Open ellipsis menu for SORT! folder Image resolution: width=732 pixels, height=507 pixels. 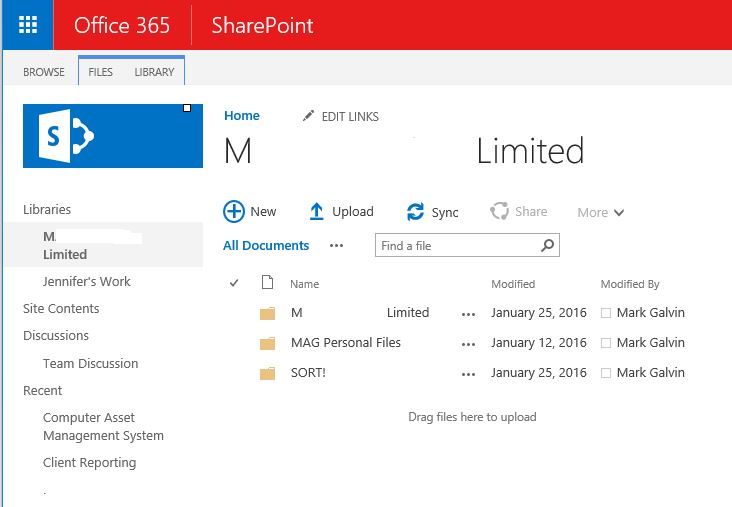468,374
